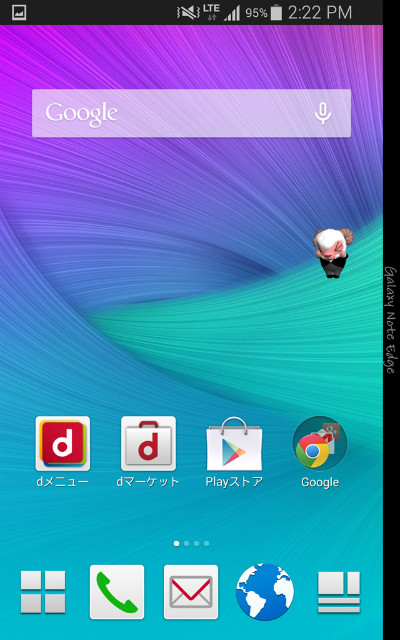Tap the picture notification icon in status bar

tap(19, 13)
